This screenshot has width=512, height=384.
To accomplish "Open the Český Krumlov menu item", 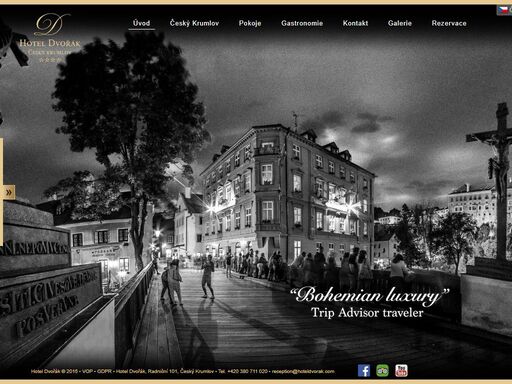I will coord(194,23).
